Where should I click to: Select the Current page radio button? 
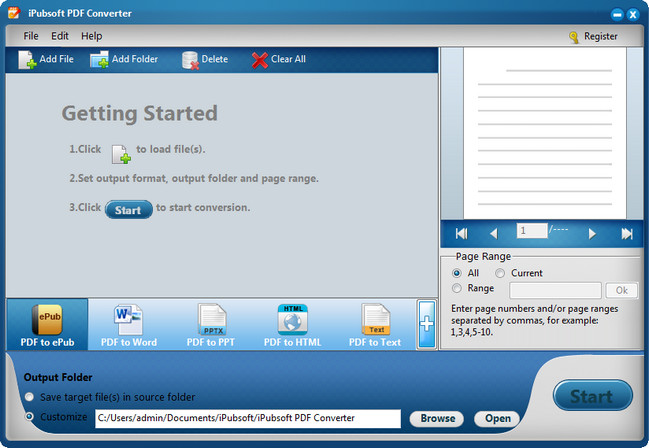point(502,273)
